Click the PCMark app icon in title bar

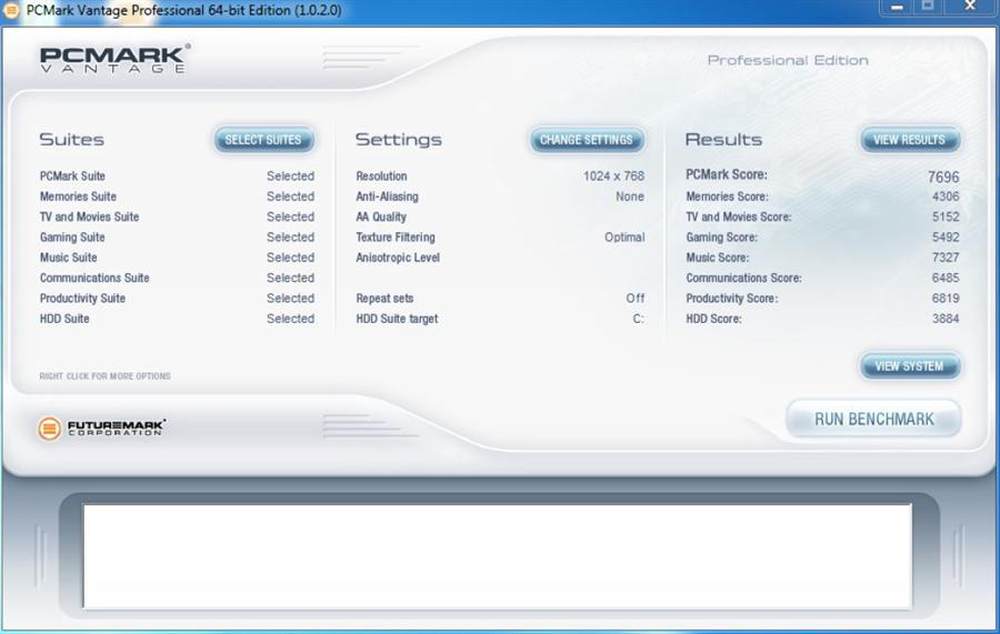[x=11, y=10]
